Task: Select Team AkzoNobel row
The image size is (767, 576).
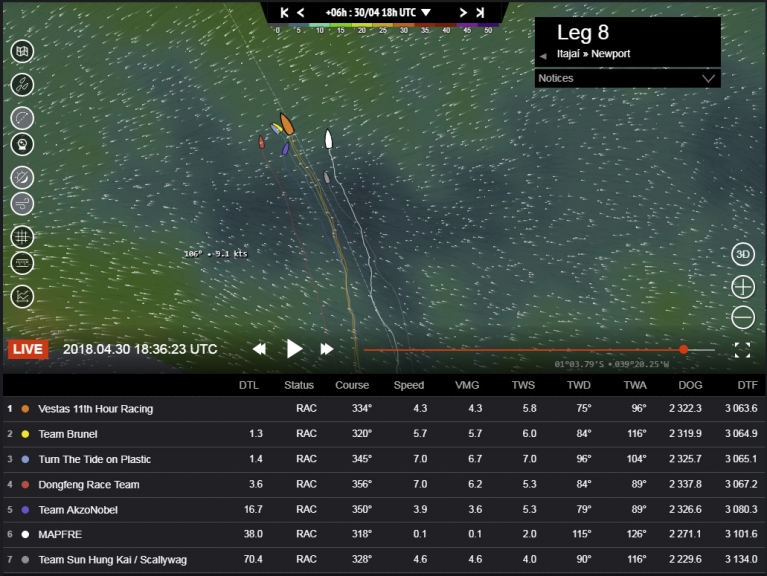Action: pos(384,510)
